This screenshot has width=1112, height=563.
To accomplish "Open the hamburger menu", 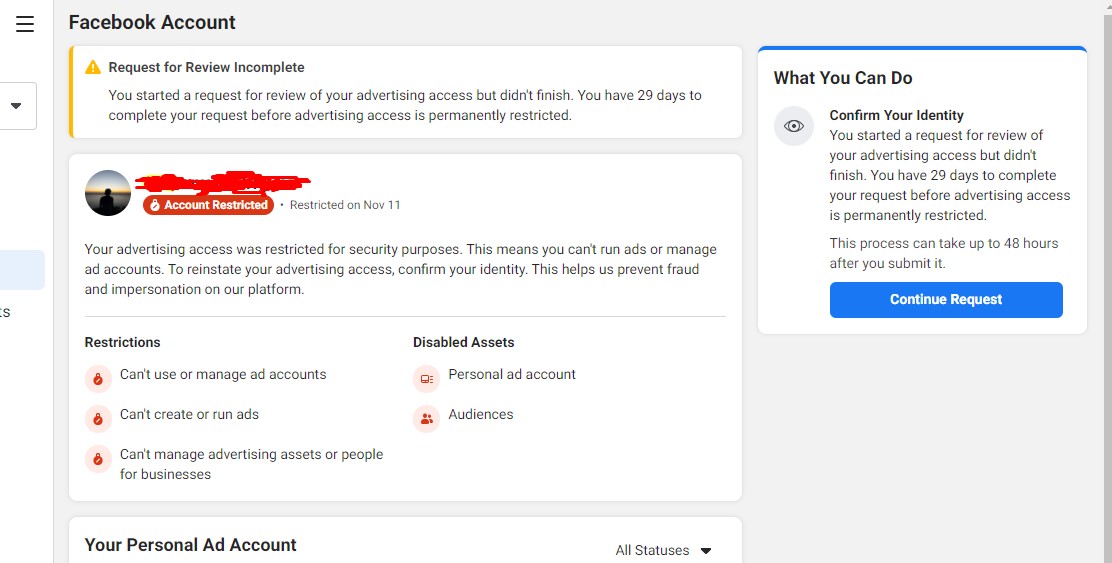I will click(x=25, y=24).
